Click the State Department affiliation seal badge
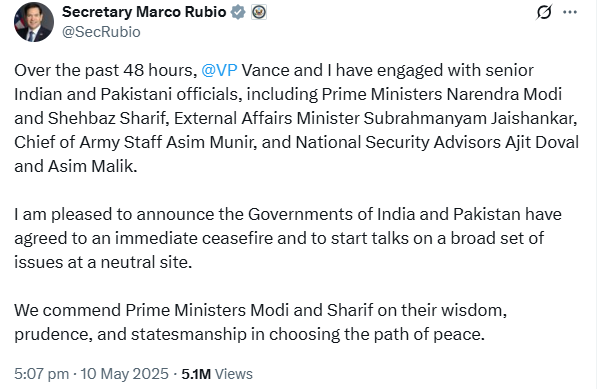The image size is (597, 389). coord(259,12)
